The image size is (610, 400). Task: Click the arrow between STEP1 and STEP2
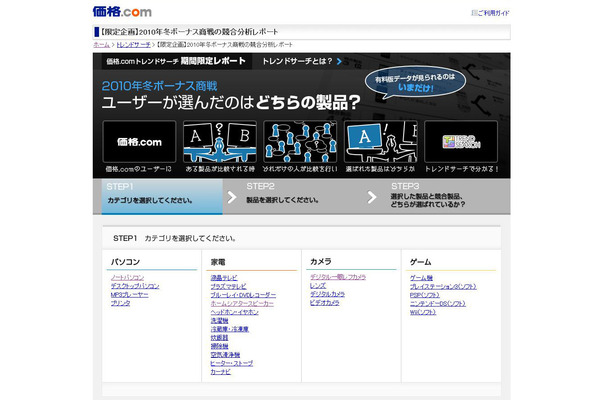coord(232,197)
